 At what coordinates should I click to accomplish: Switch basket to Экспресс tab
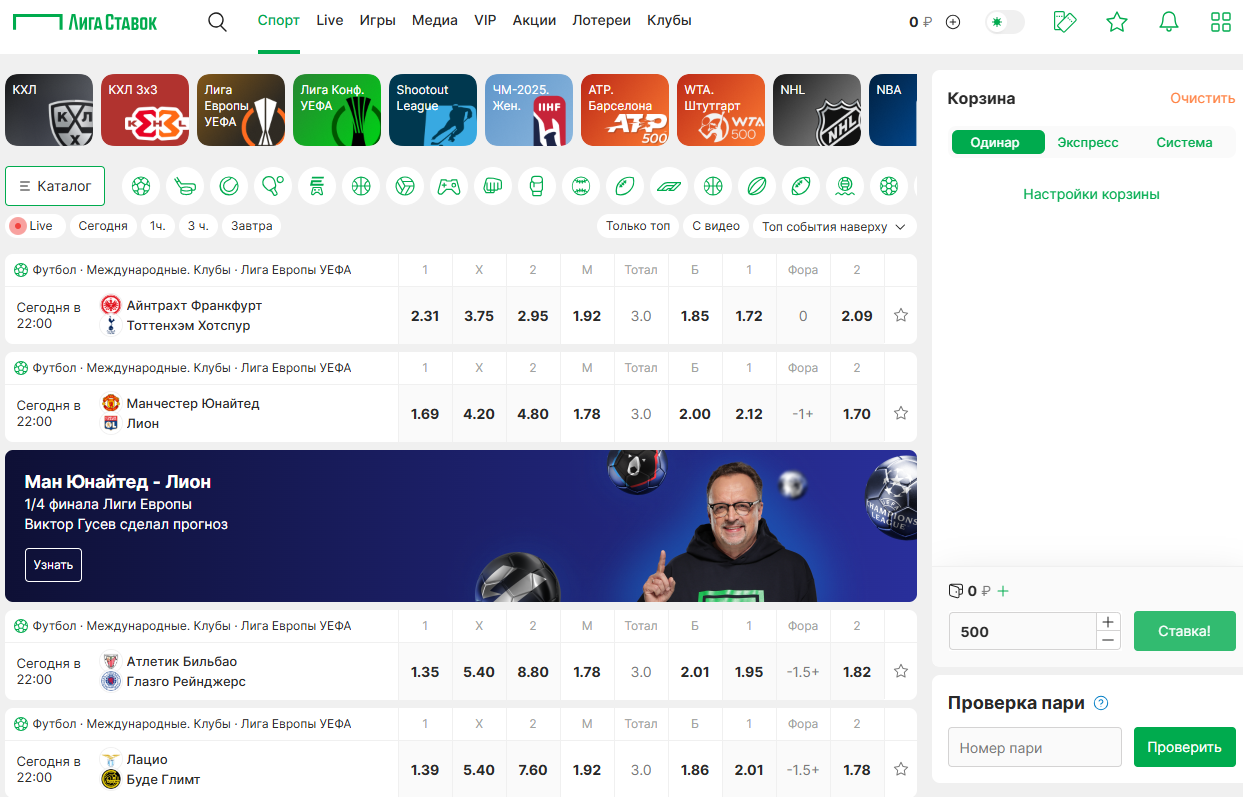pyautogui.click(x=1088, y=142)
